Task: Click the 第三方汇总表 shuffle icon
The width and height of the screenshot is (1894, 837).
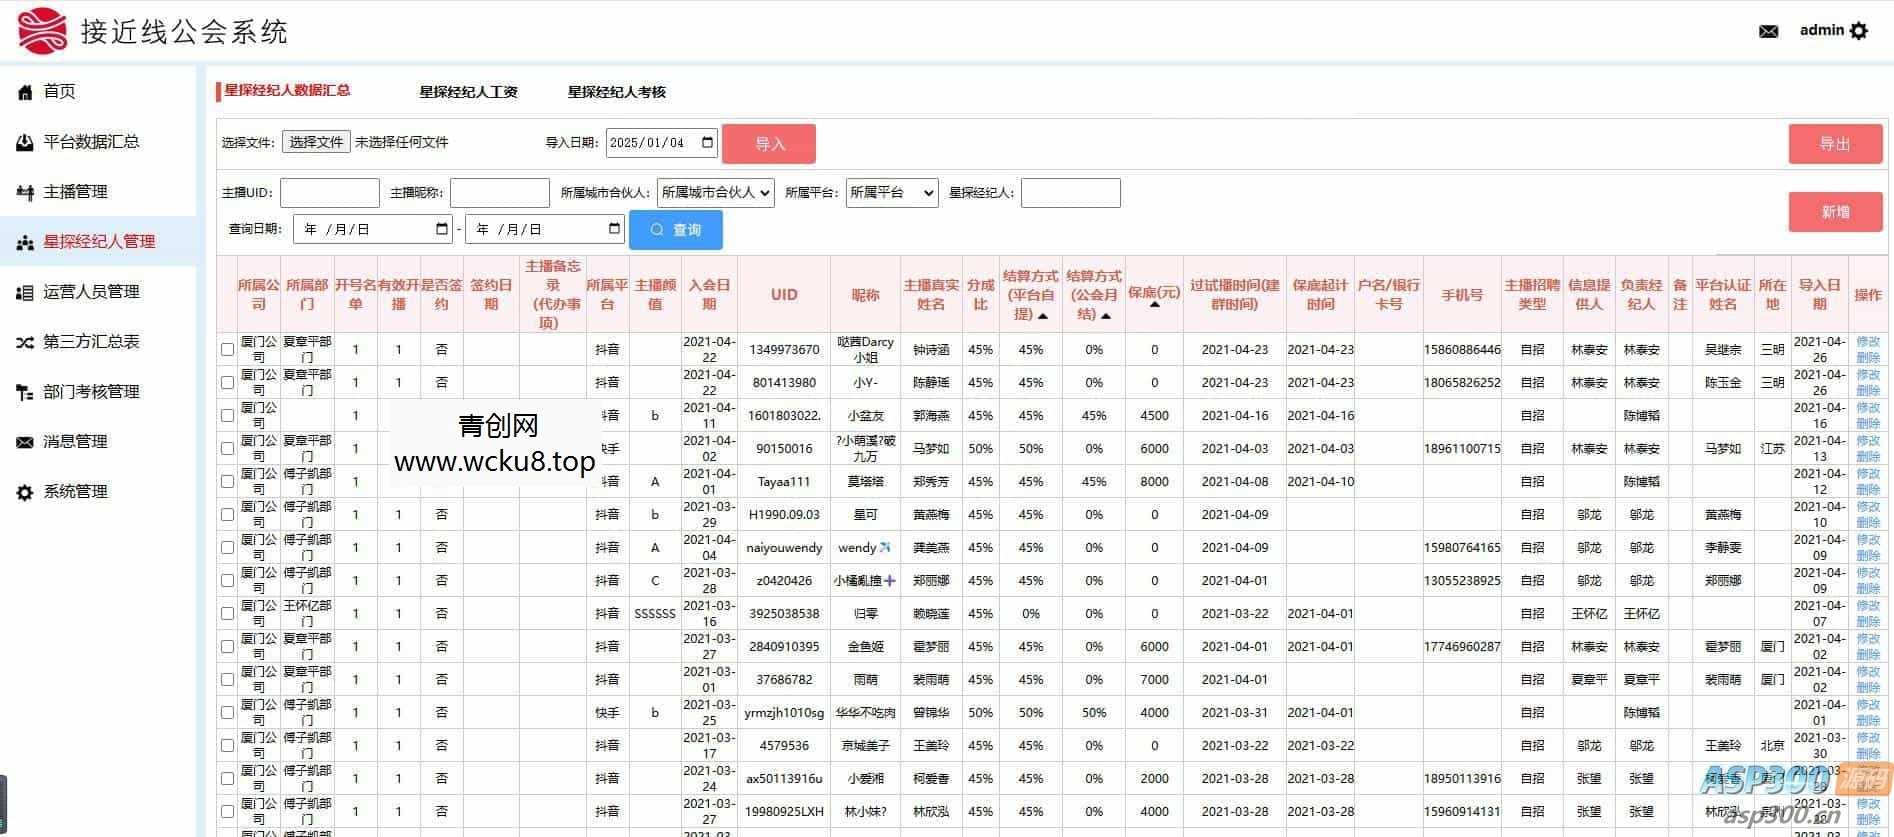Action: [x=25, y=342]
